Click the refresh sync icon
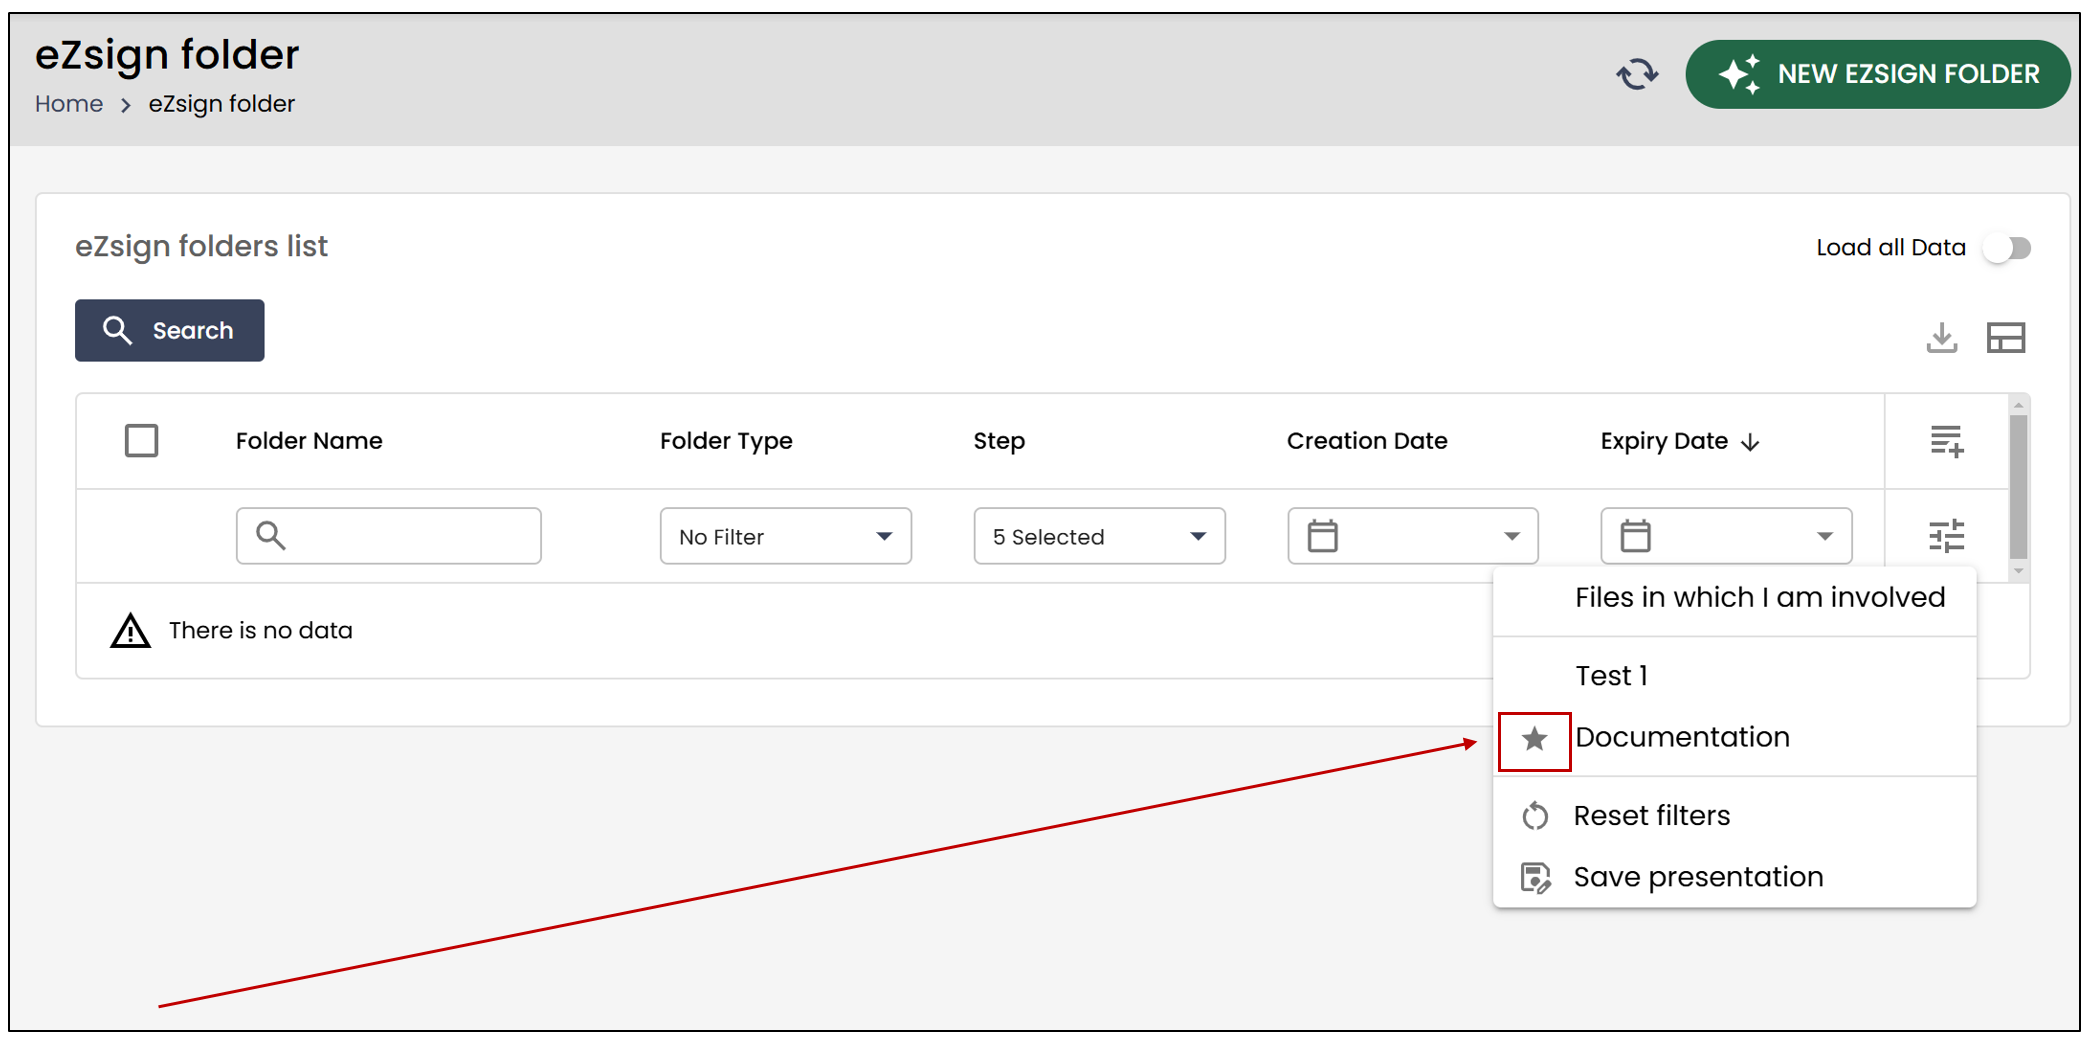Viewport: 2092px width, 1038px height. 1637,74
